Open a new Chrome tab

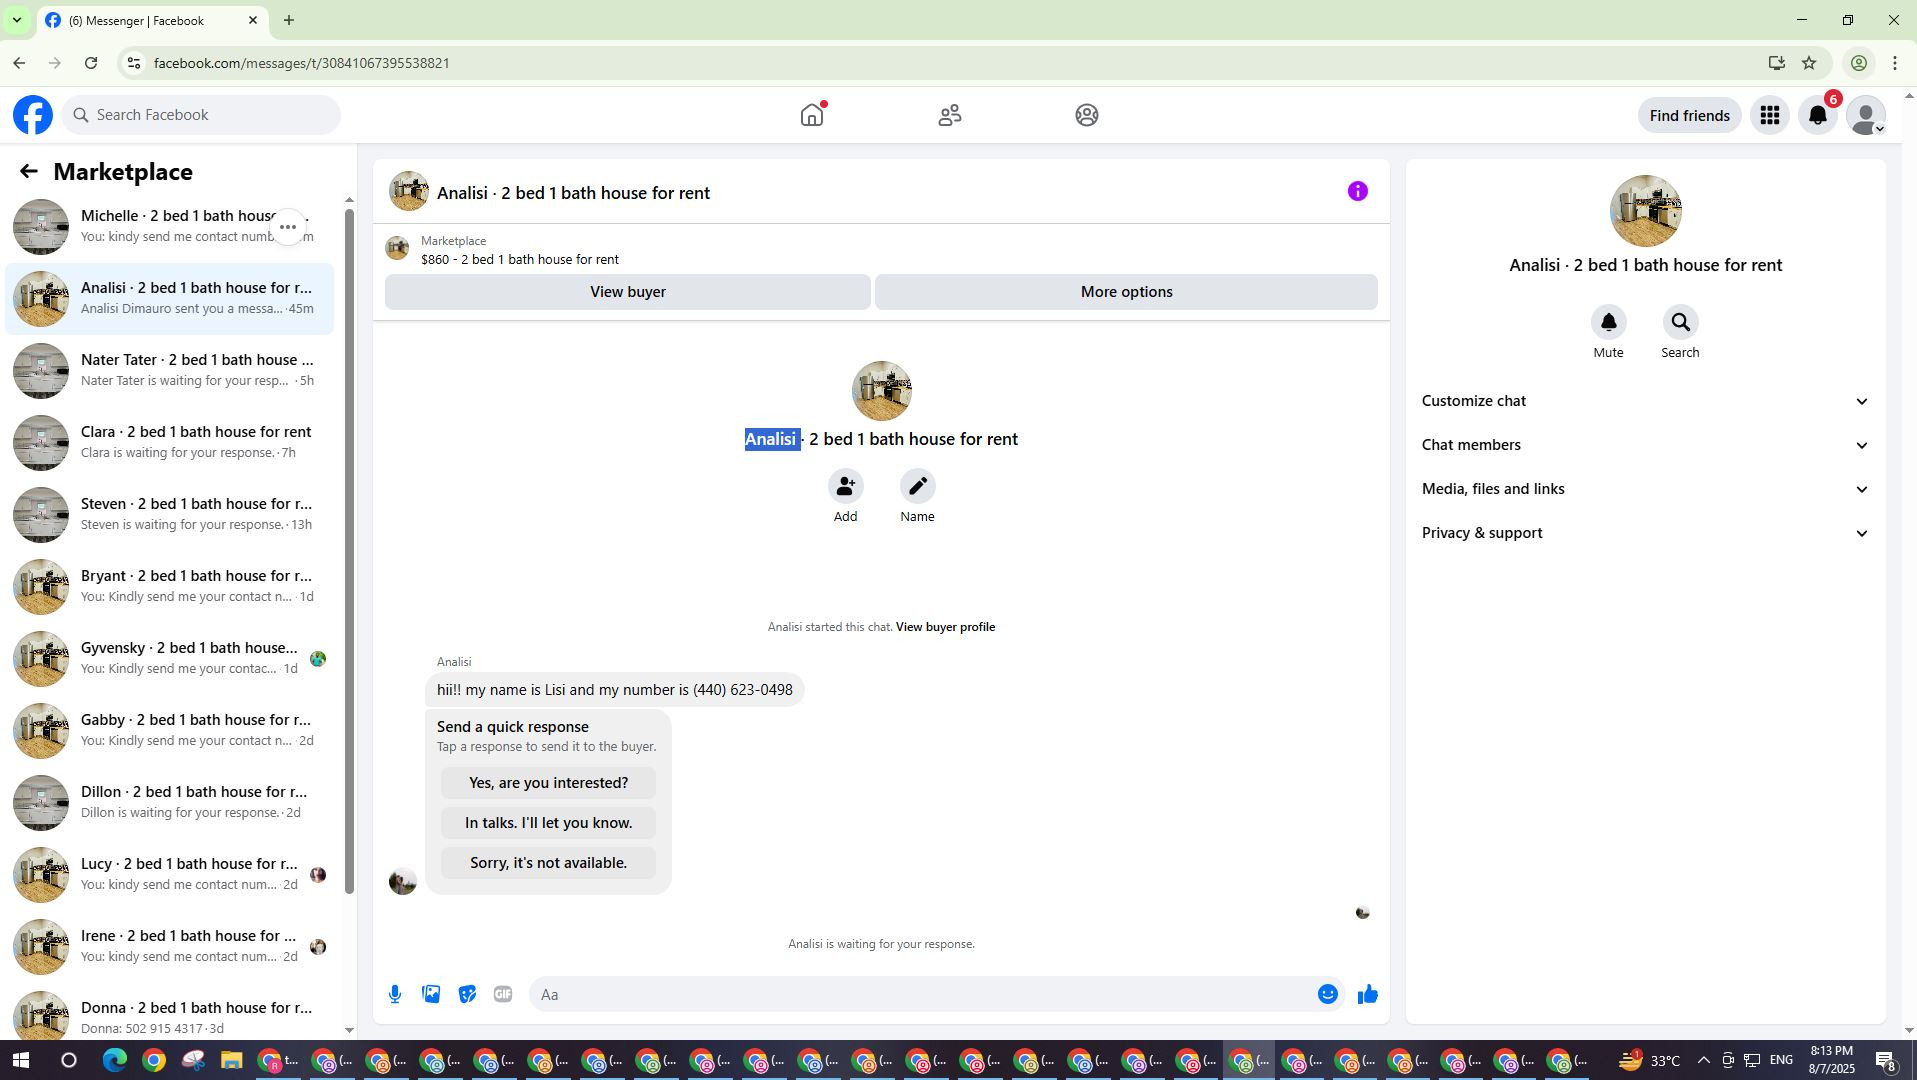pos(289,20)
